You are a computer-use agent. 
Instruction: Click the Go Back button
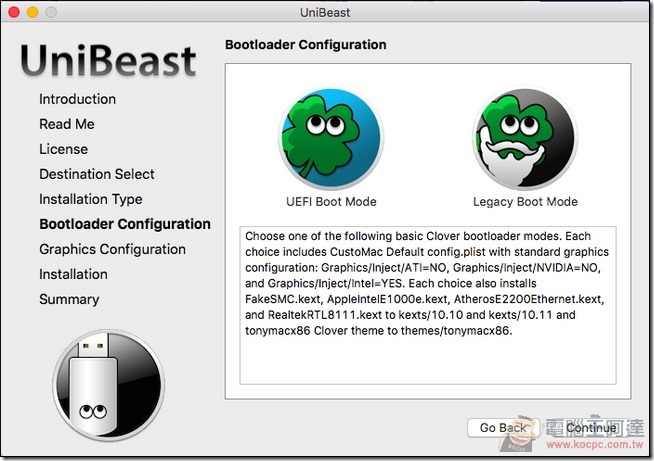[503, 428]
